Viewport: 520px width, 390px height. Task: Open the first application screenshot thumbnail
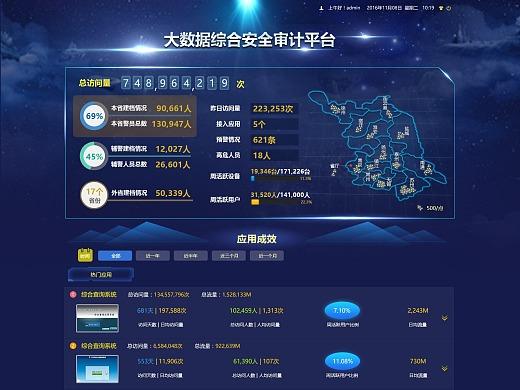(97, 318)
